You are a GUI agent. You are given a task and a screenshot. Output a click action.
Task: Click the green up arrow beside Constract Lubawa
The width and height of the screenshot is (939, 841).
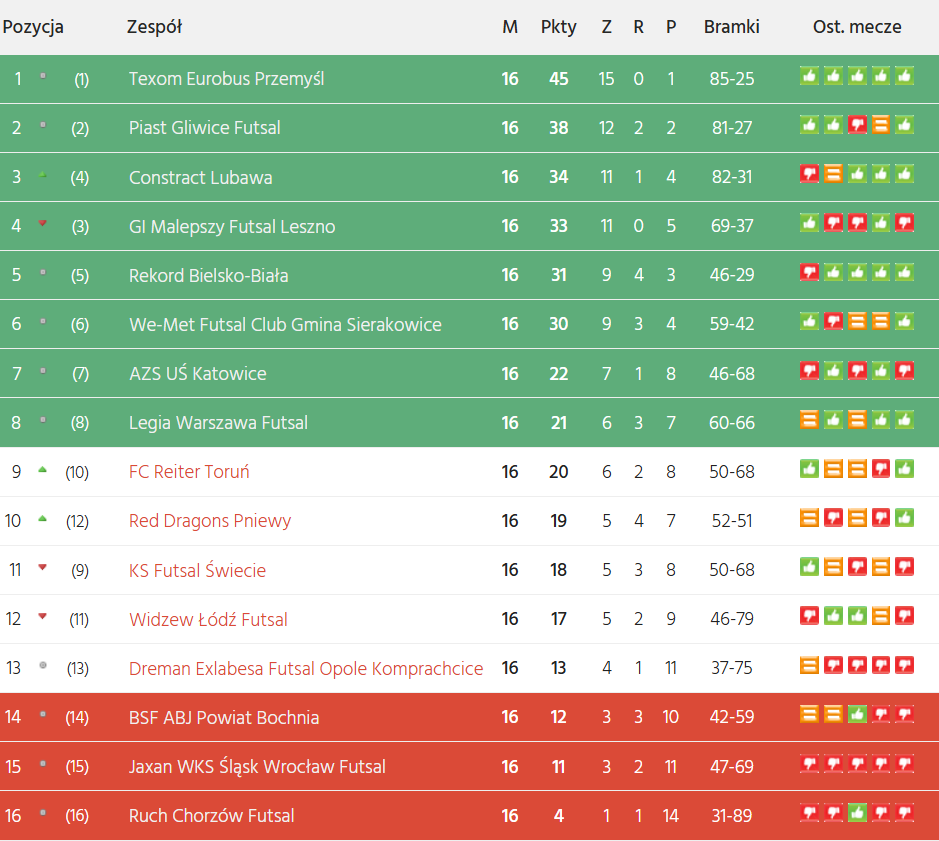[42, 175]
